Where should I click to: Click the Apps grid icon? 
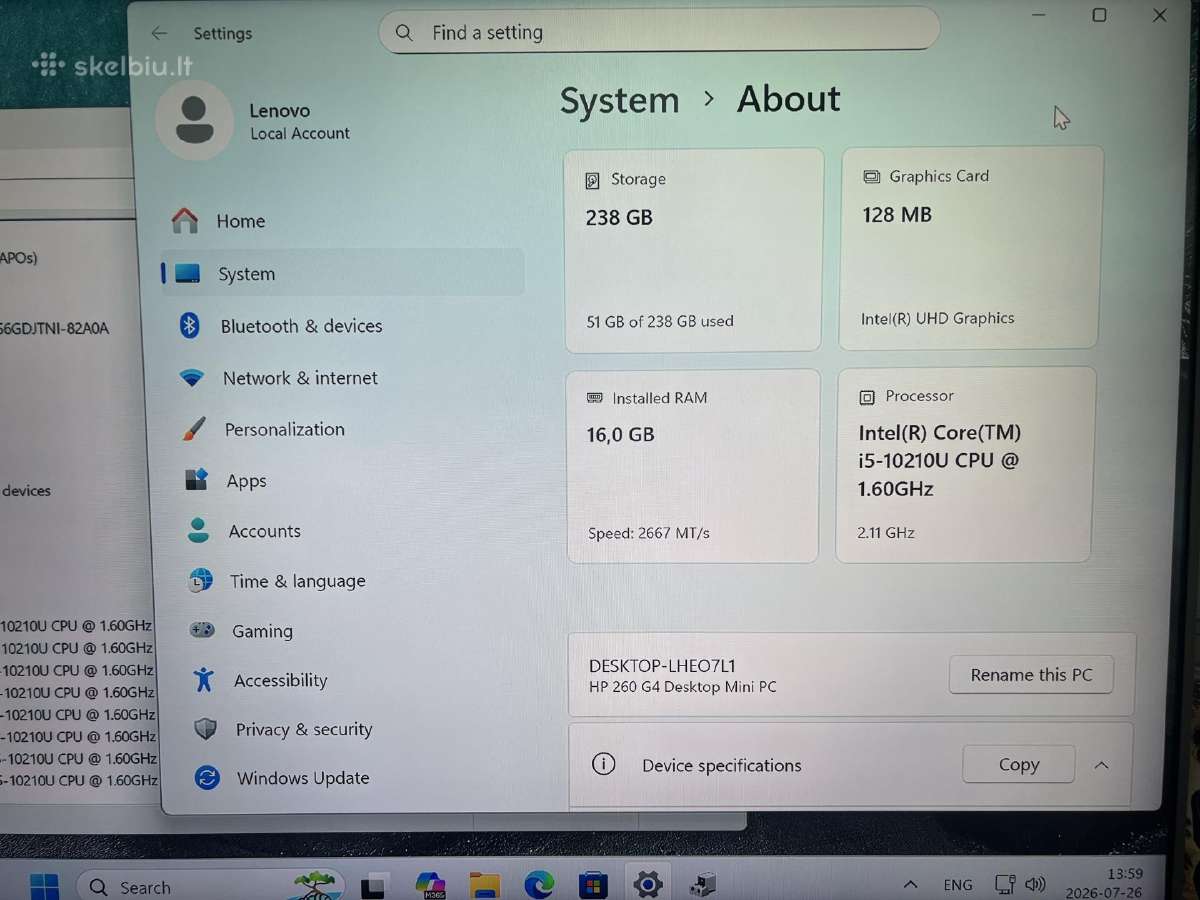(x=196, y=480)
